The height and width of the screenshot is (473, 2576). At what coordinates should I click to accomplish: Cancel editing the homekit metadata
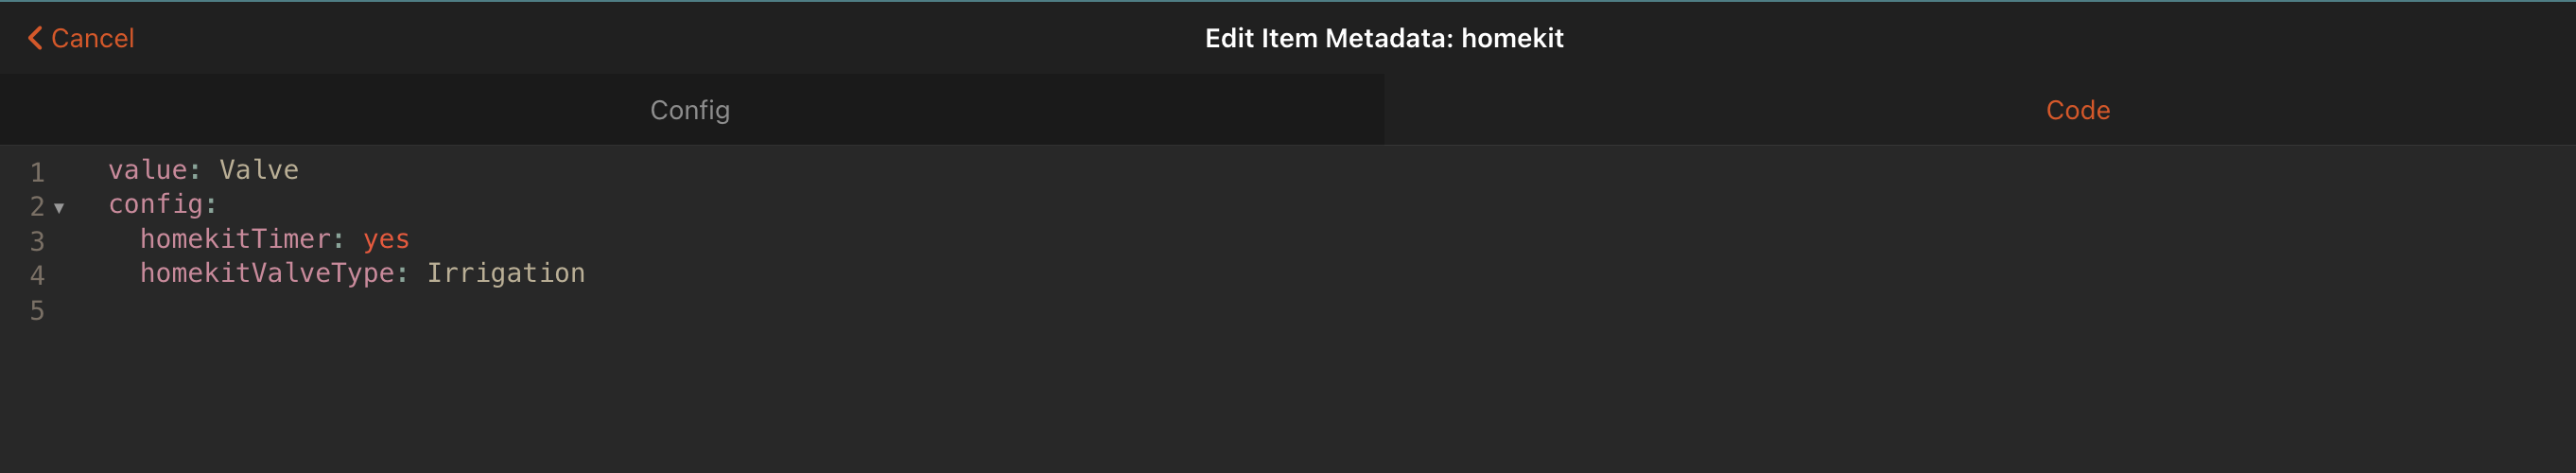pyautogui.click(x=81, y=38)
